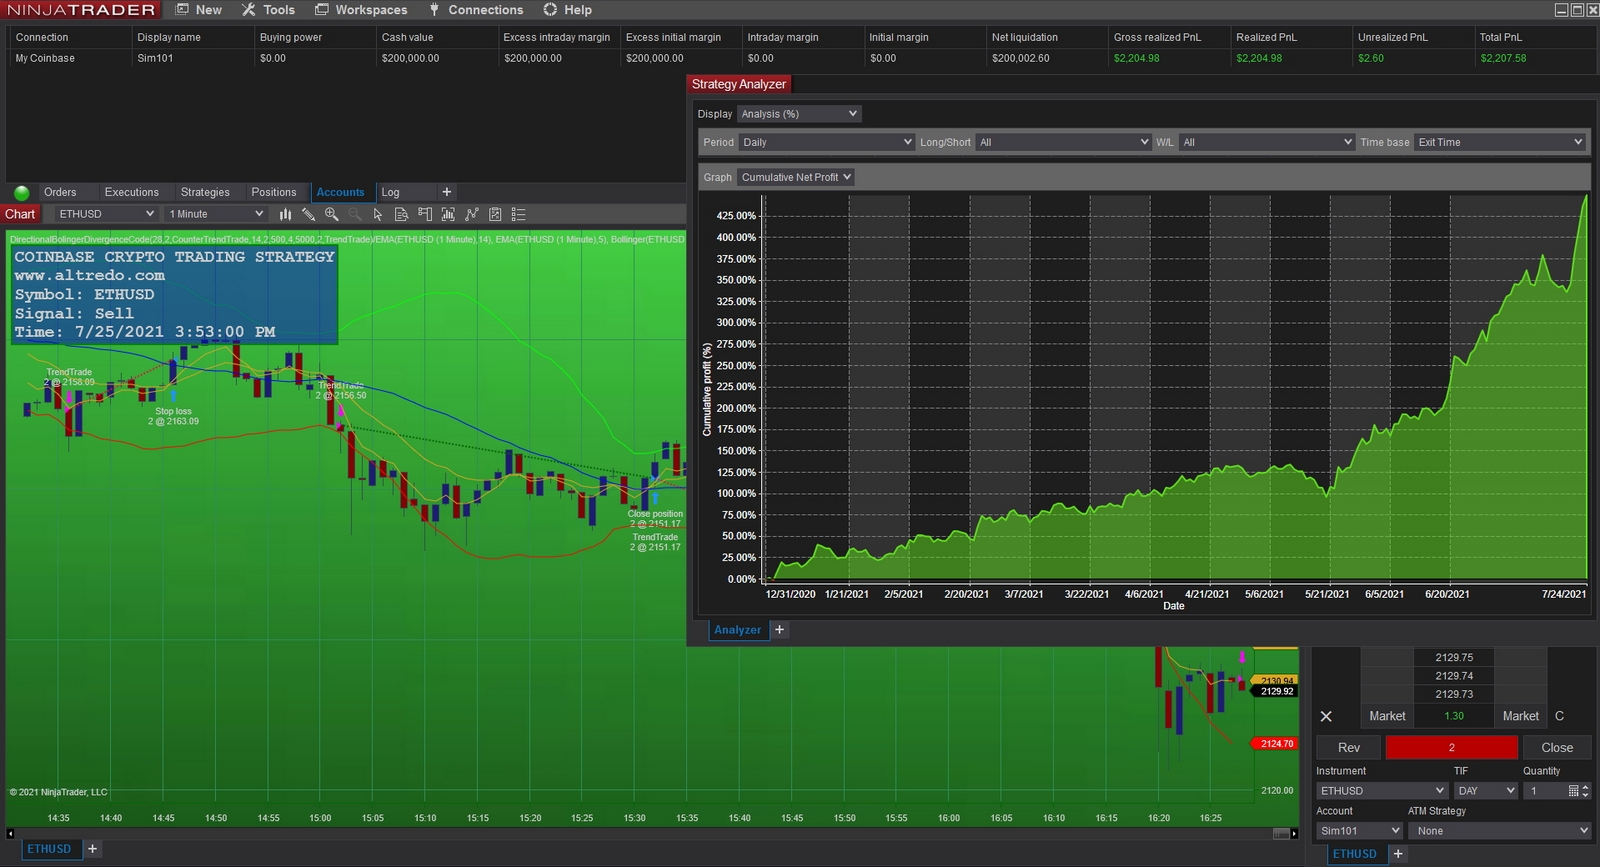Click the C button beside Market
The image size is (1600, 867).
tap(1559, 716)
